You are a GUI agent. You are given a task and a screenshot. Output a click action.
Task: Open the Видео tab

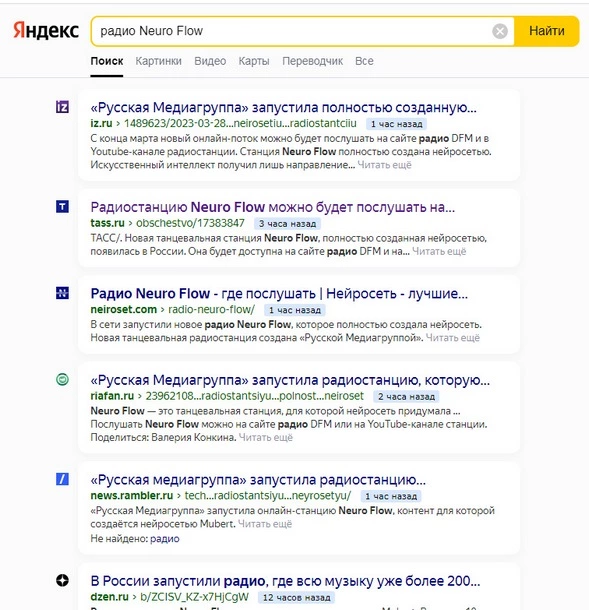(x=210, y=61)
